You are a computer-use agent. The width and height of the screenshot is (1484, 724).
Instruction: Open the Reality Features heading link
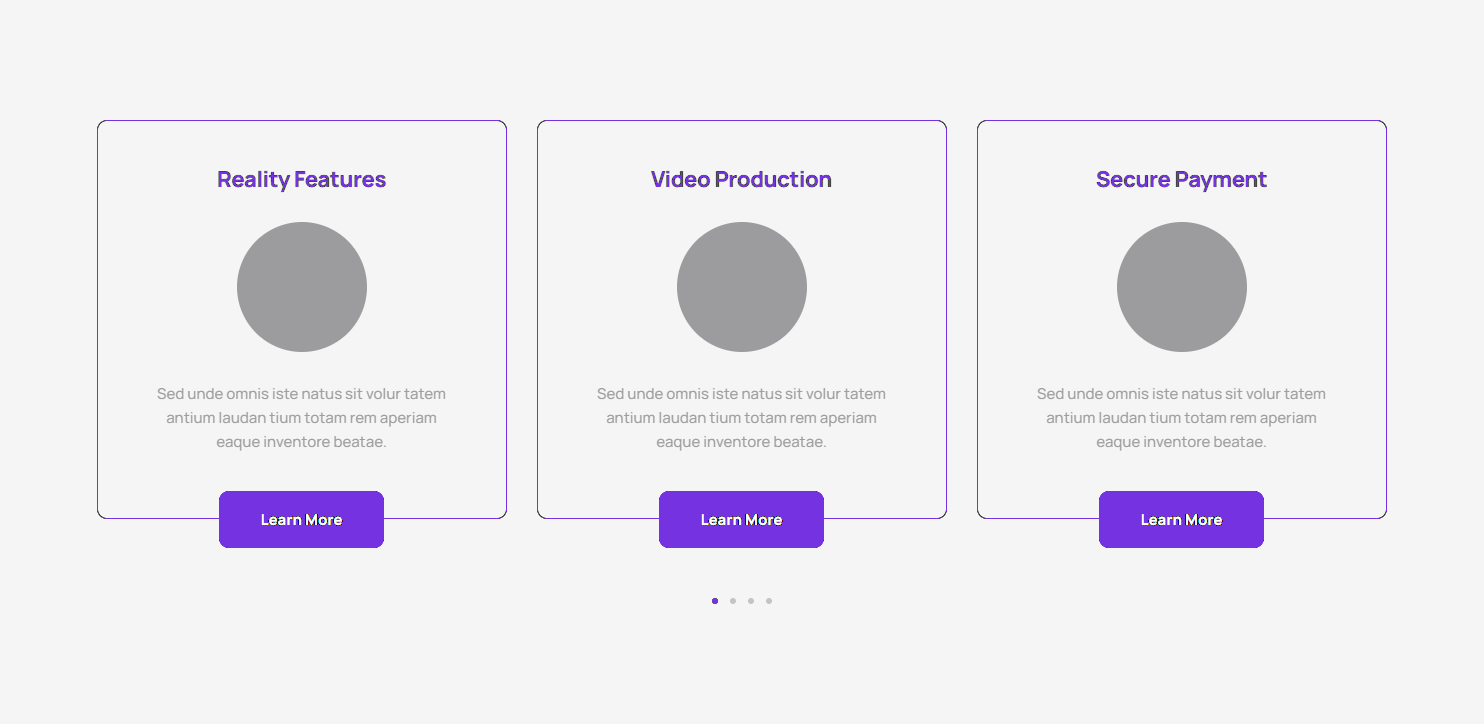pyautogui.click(x=301, y=180)
